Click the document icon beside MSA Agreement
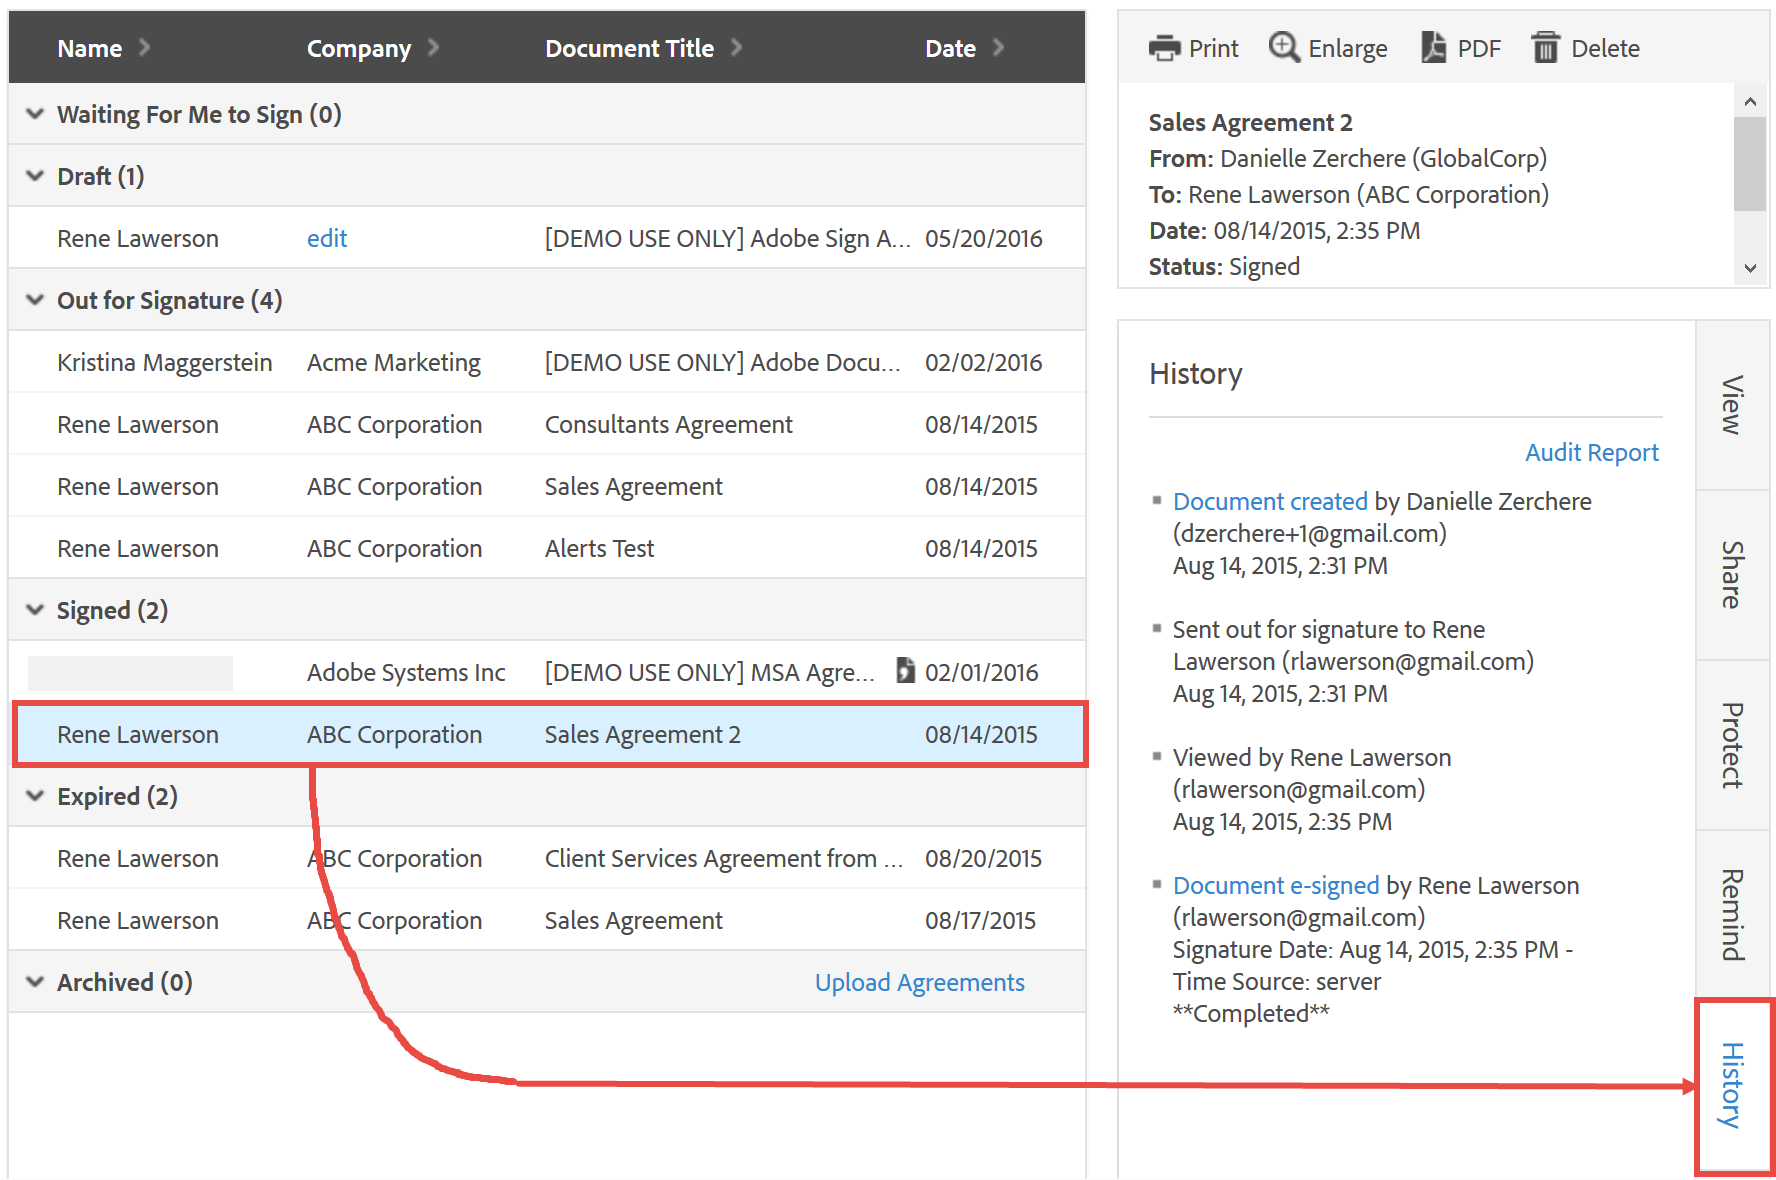The width and height of the screenshot is (1776, 1180). tap(905, 671)
